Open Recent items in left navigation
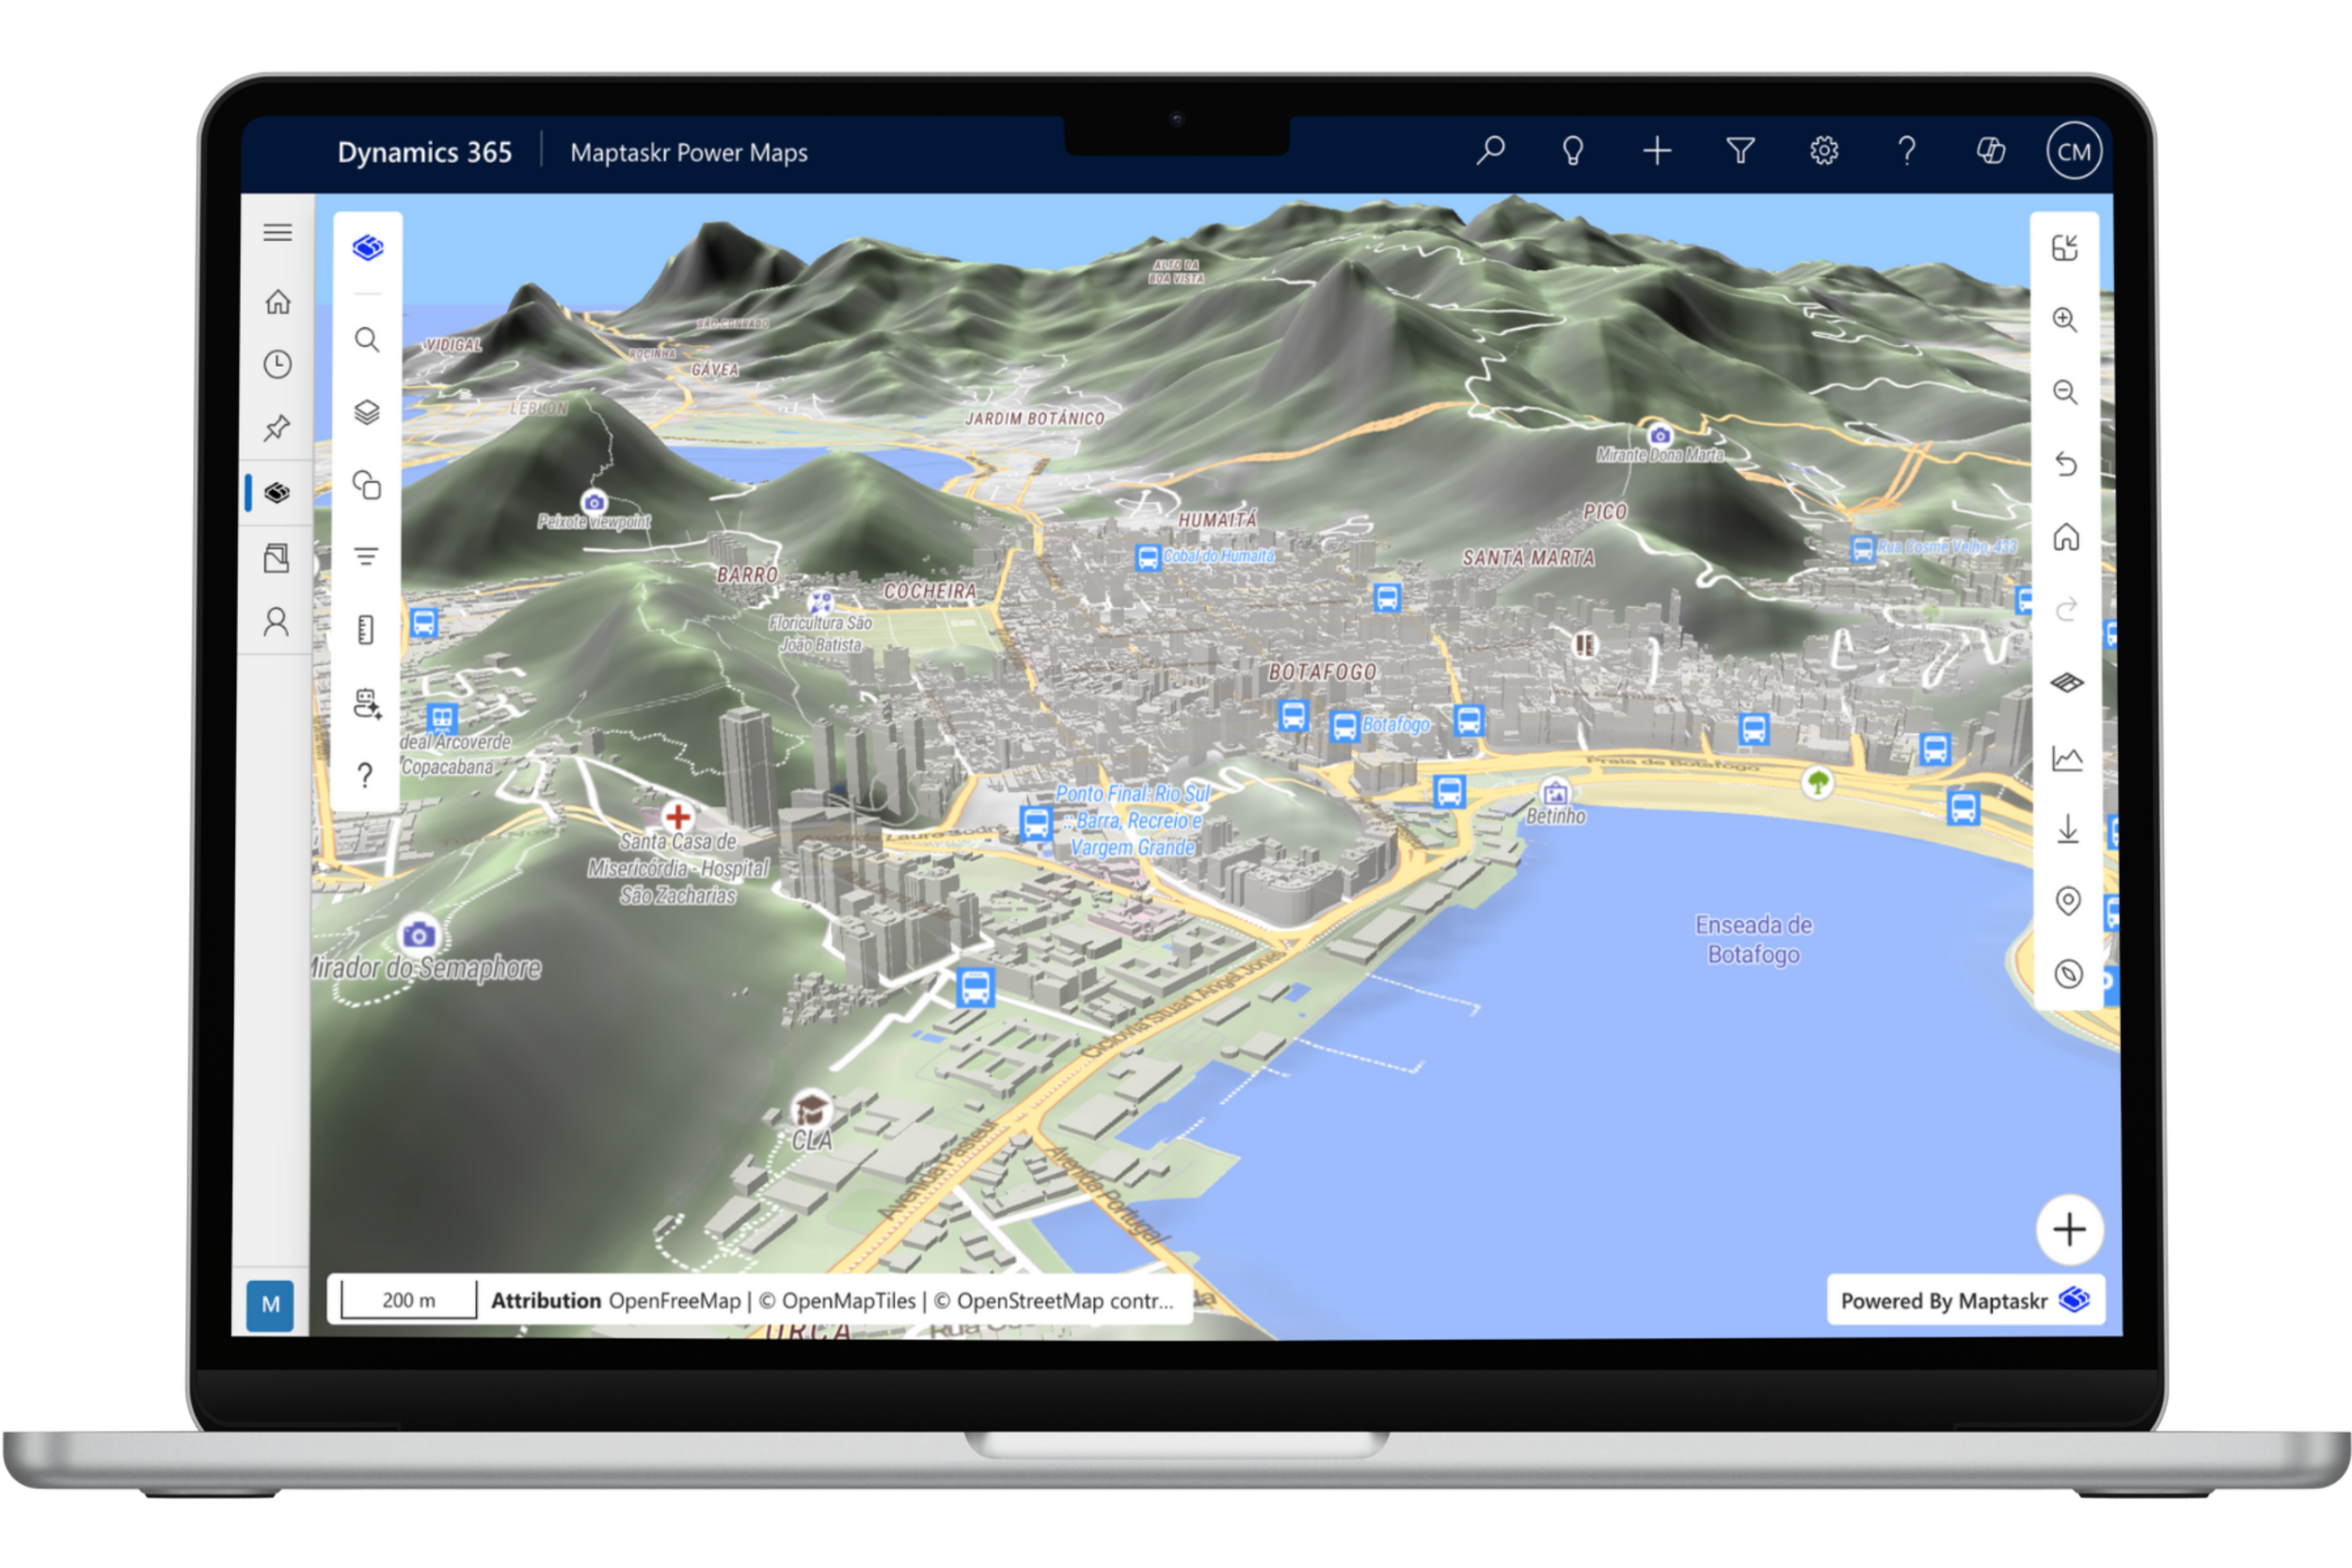This screenshot has height=1568, width=2352. point(277,364)
